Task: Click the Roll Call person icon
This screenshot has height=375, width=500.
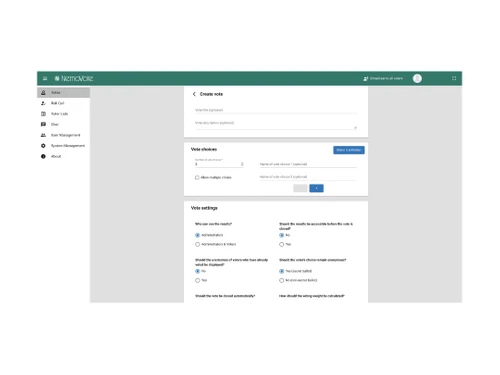Action: click(43, 103)
